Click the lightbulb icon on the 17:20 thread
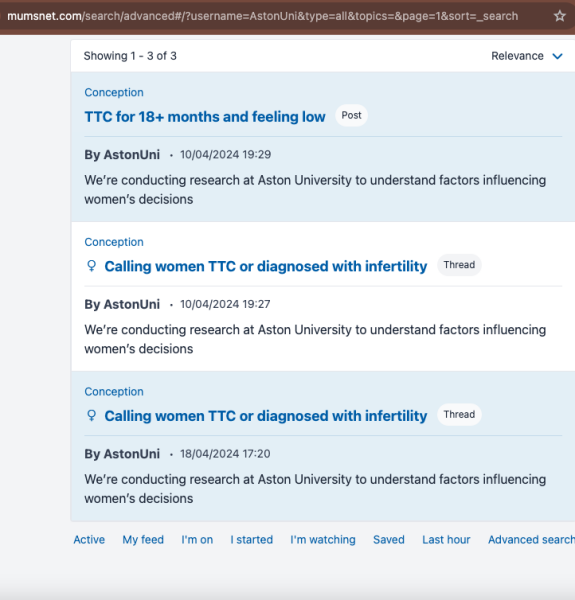This screenshot has height=600, width=575. pos(91,415)
